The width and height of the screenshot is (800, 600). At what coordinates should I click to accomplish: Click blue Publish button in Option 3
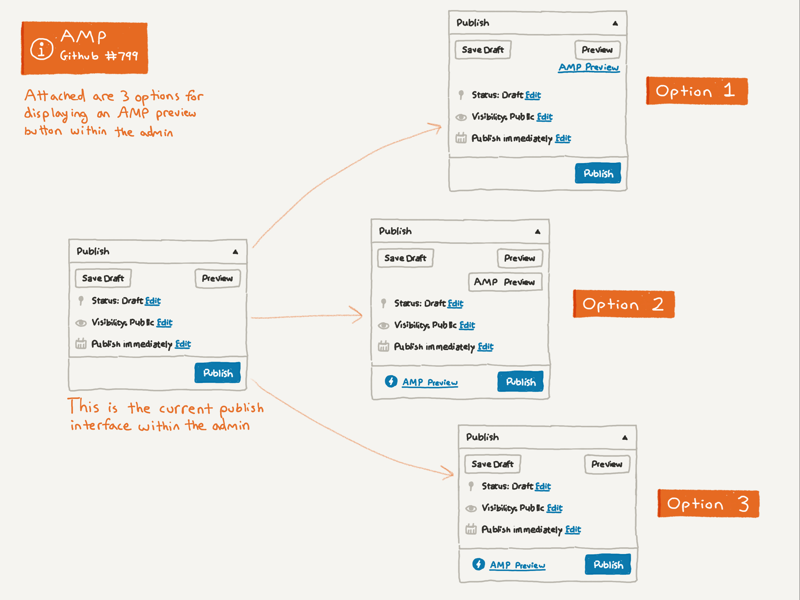608,564
